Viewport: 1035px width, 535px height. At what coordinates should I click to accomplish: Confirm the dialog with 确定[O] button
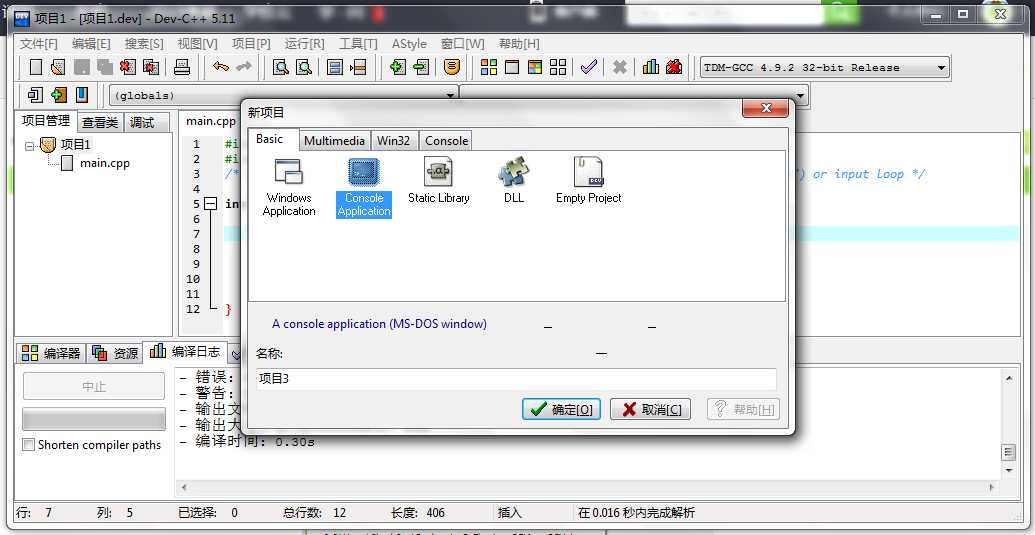point(561,410)
